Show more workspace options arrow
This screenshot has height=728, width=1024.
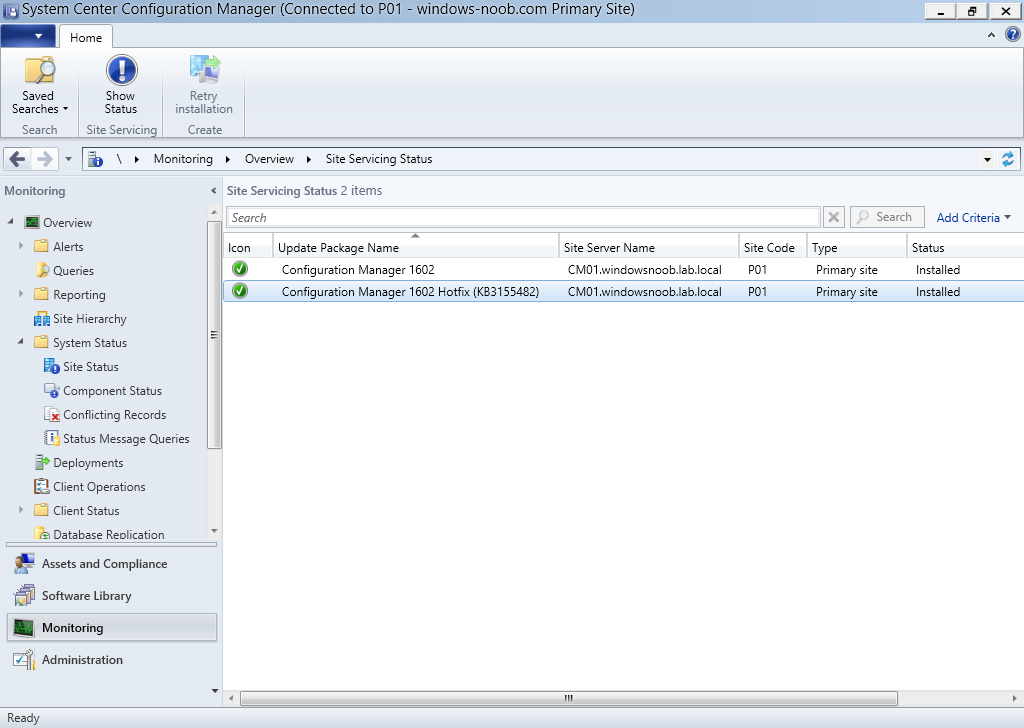coord(216,691)
